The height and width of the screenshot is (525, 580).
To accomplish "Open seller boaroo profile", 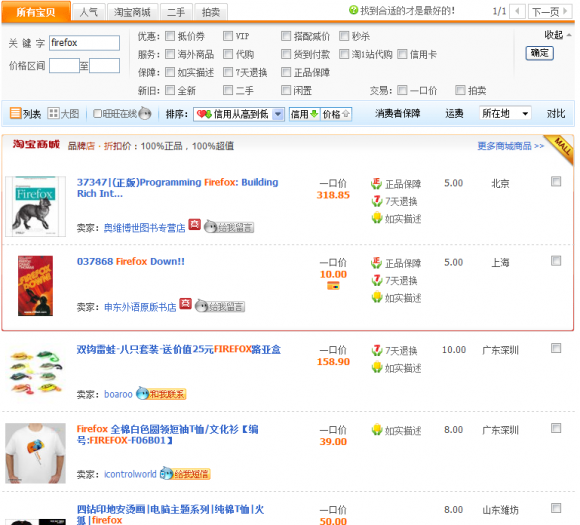I will (x=118, y=394).
